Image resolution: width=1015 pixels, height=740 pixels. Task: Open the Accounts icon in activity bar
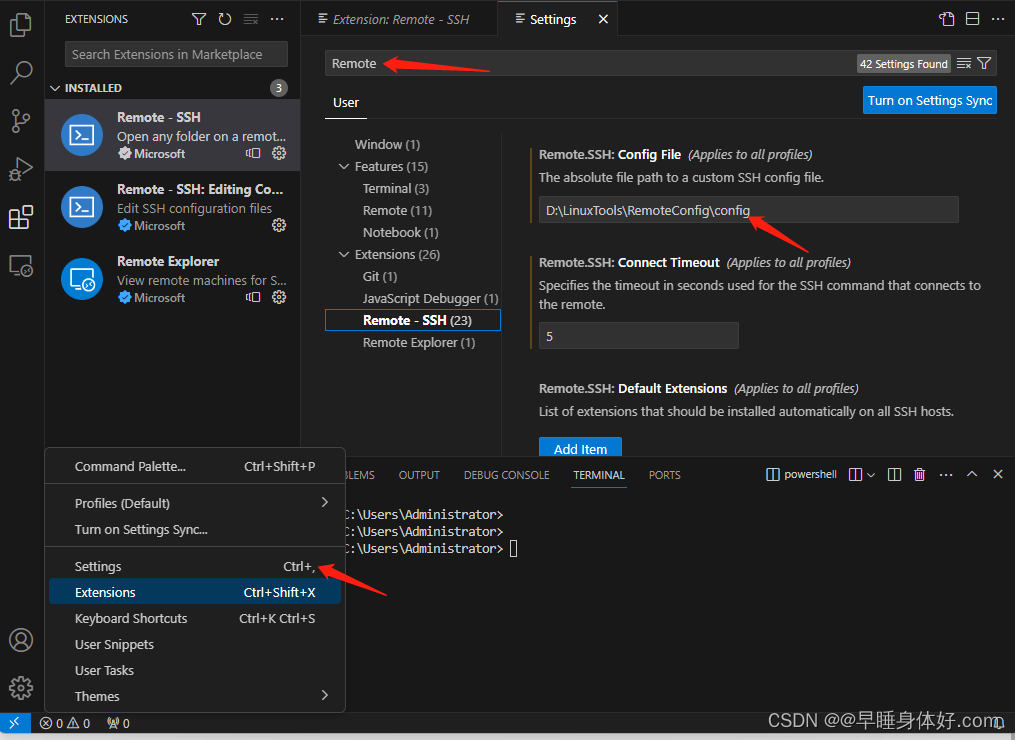coord(21,640)
